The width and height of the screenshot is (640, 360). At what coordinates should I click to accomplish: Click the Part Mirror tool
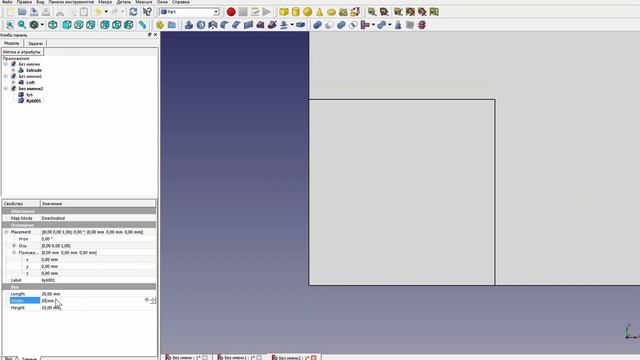(212, 25)
